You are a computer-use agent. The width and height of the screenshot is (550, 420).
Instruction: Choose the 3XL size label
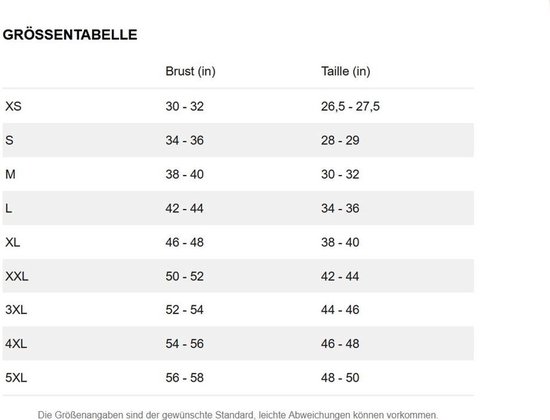point(16,310)
